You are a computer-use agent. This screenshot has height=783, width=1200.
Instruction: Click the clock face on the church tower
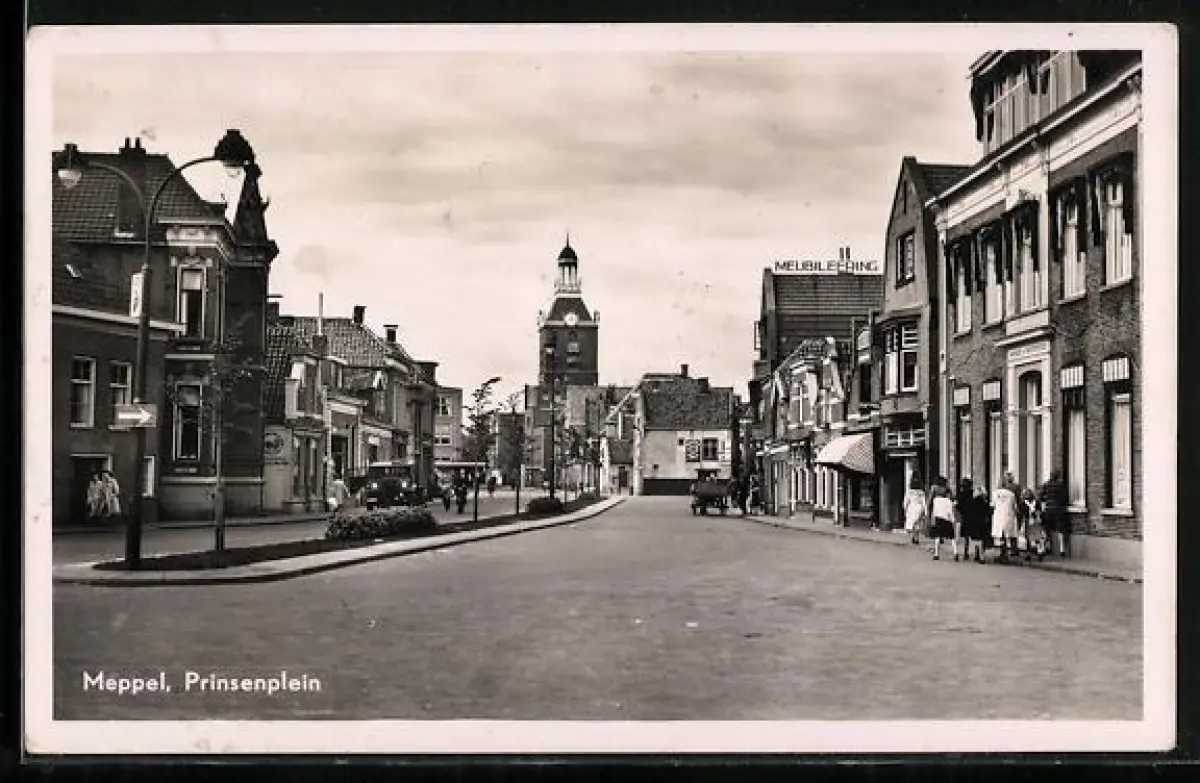pos(569,320)
